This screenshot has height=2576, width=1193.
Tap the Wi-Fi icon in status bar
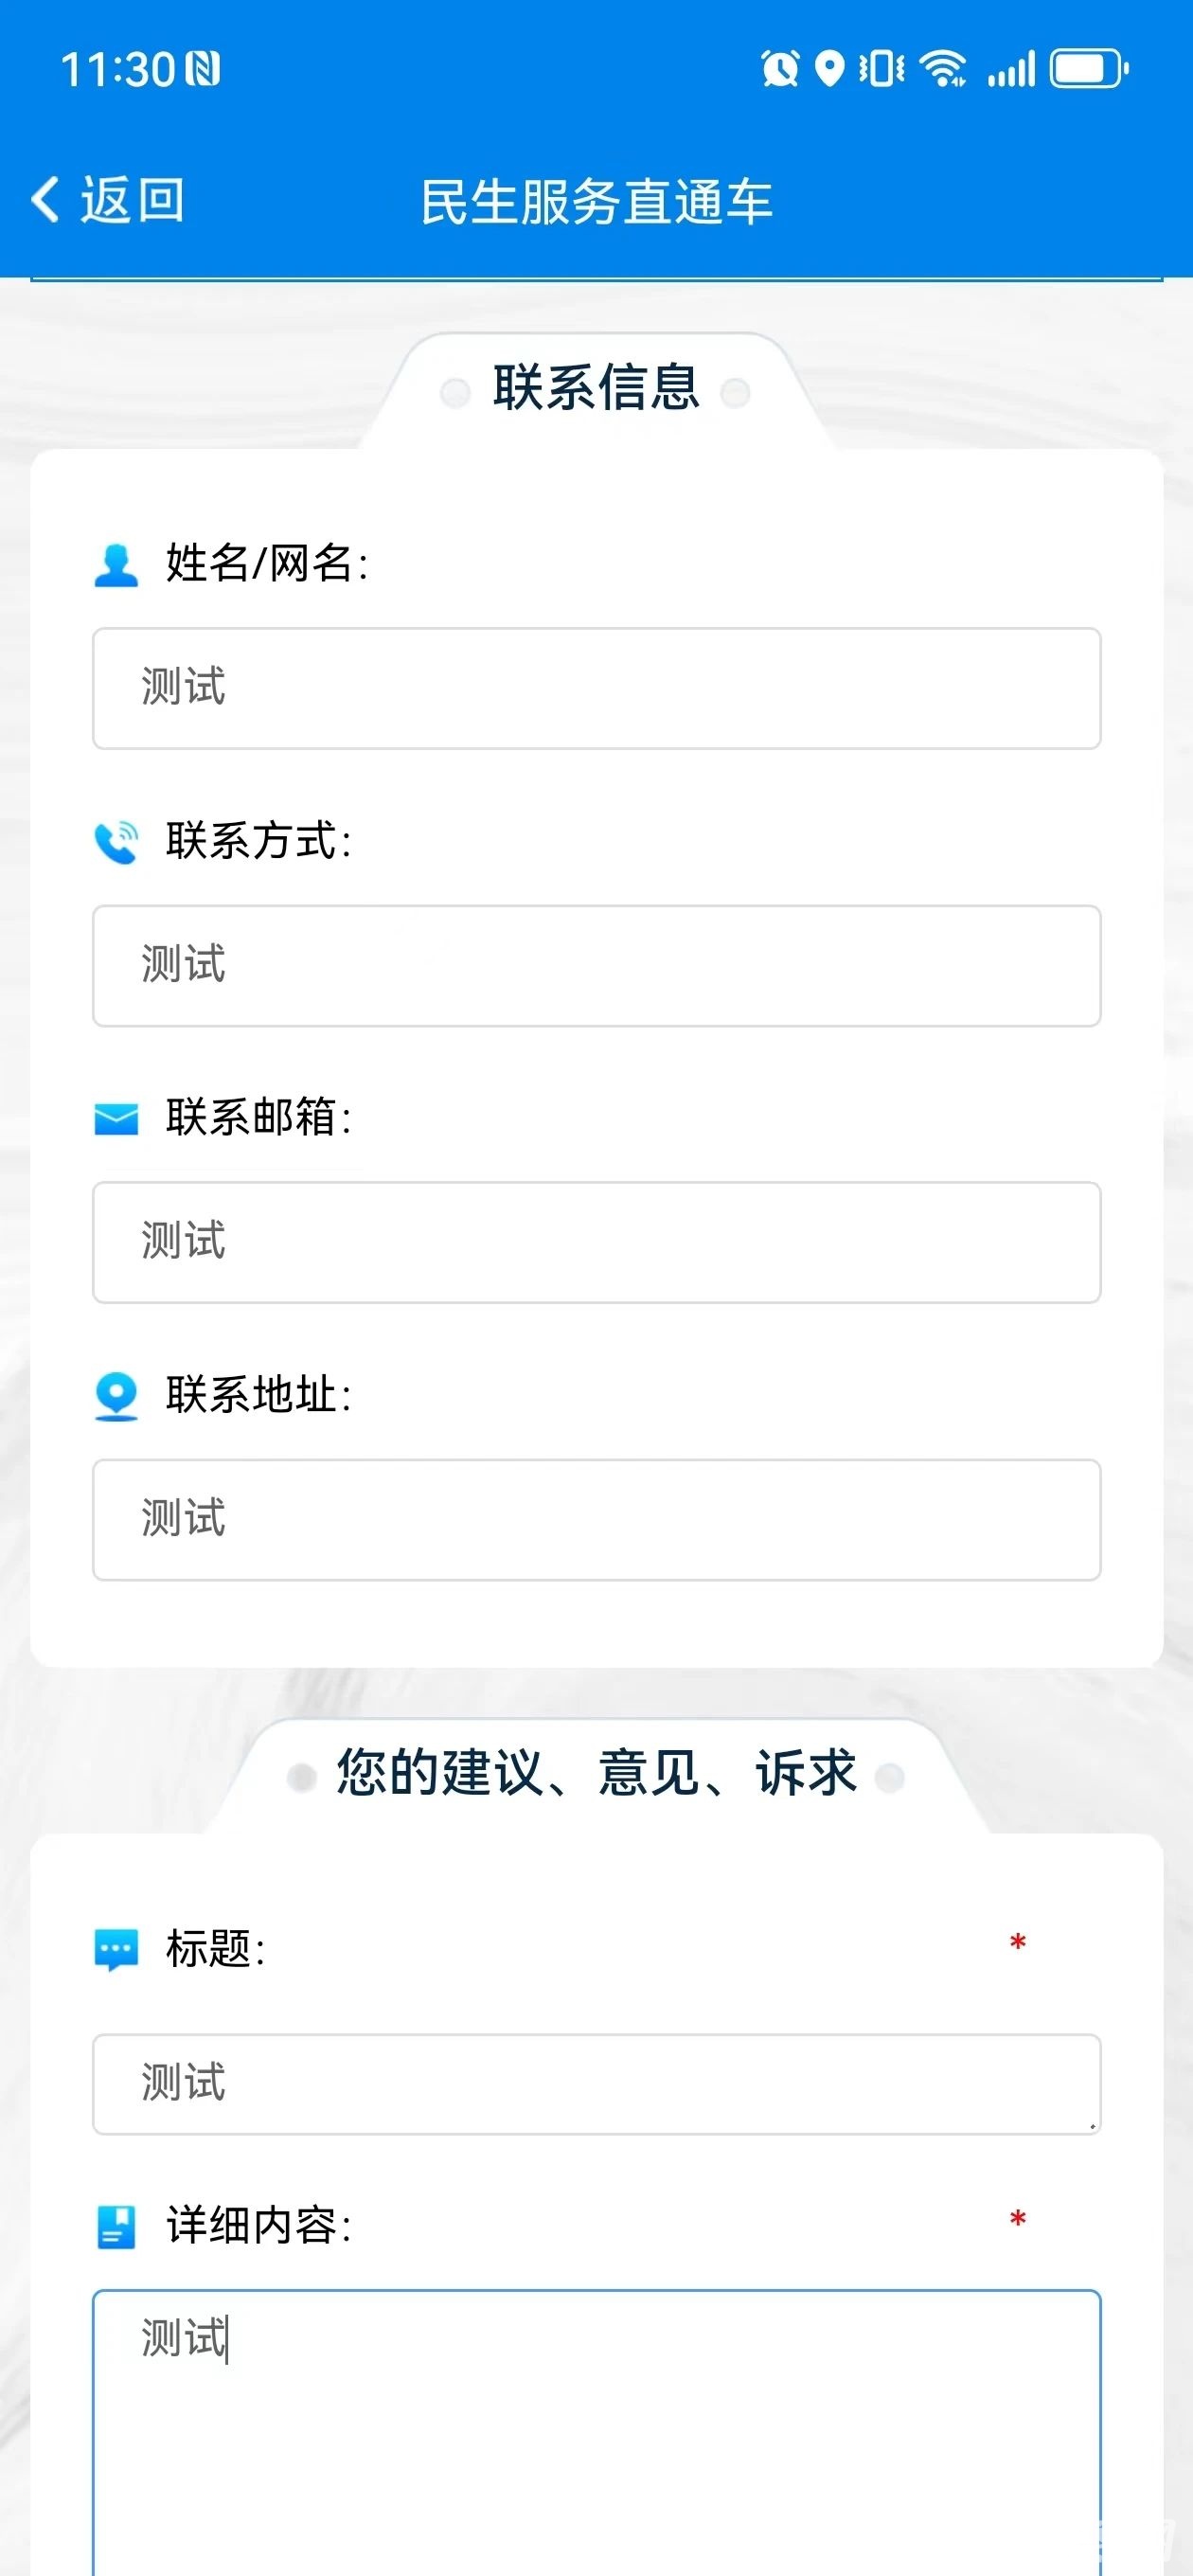[943, 69]
